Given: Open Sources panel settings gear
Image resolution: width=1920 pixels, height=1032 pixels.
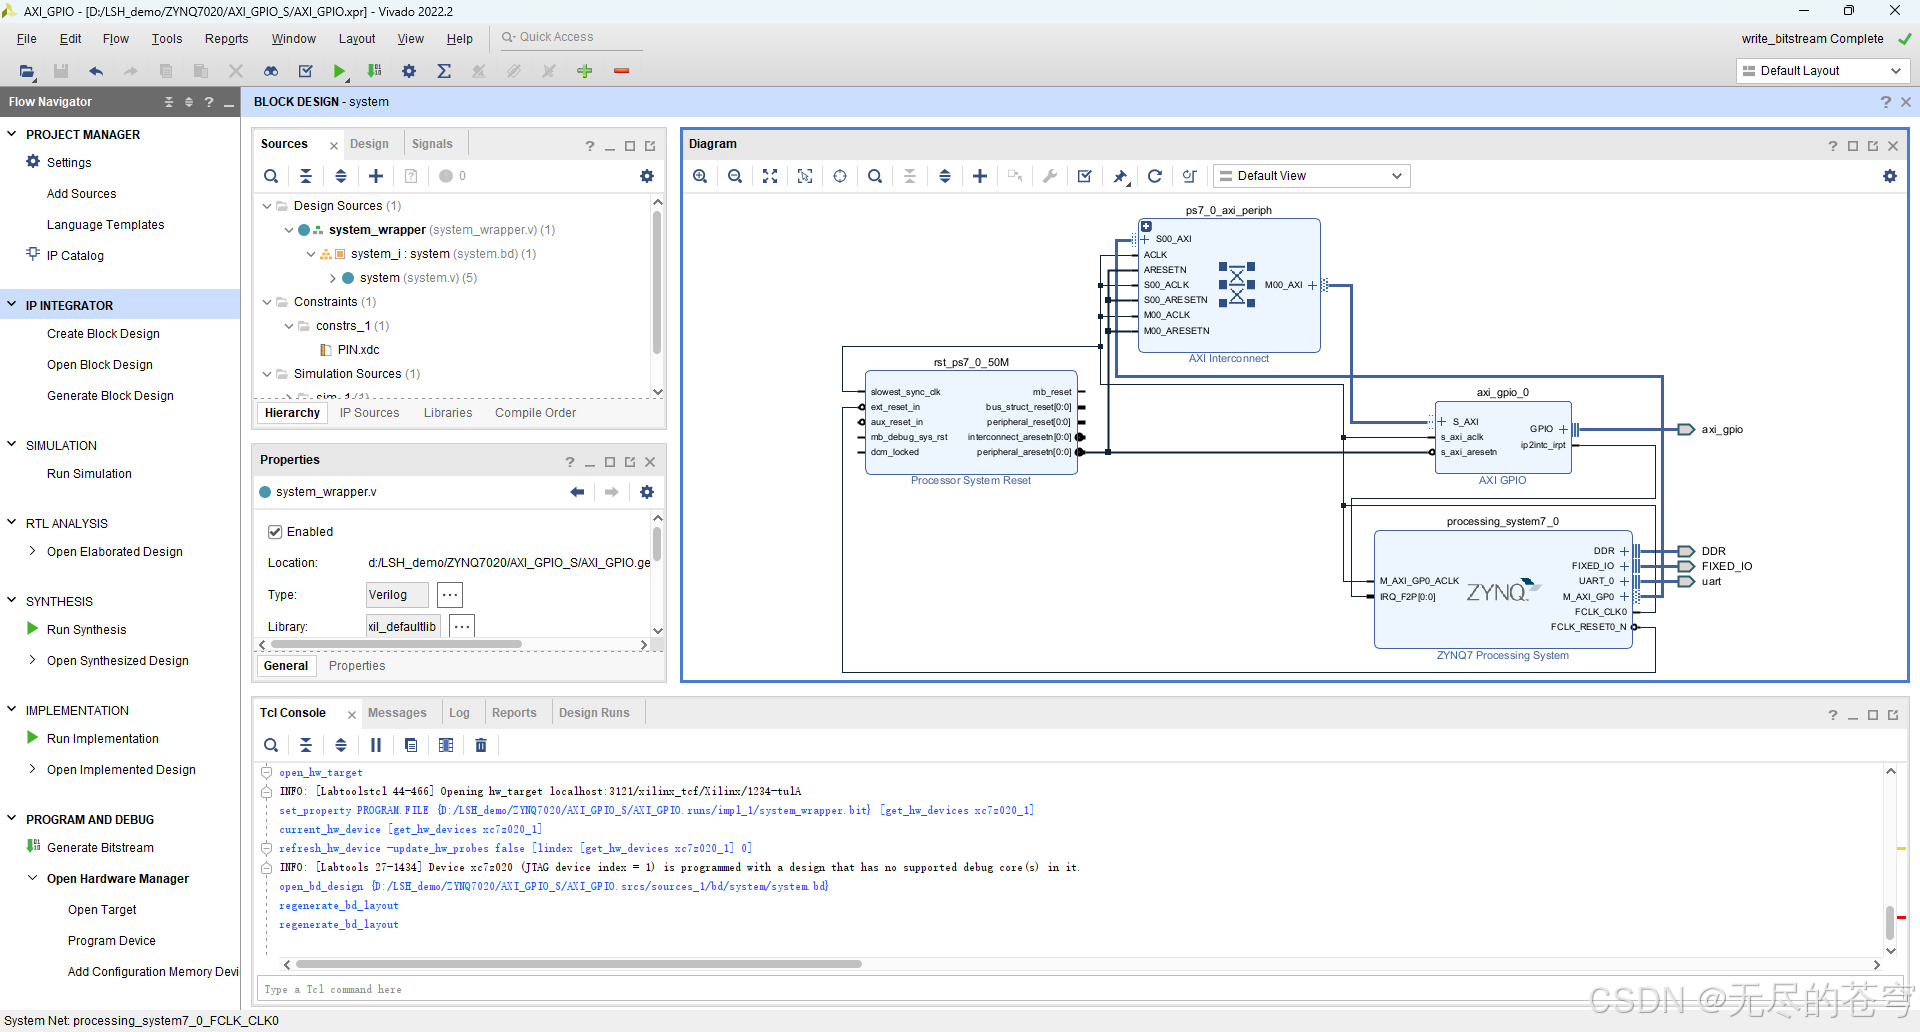Looking at the screenshot, I should click(647, 176).
